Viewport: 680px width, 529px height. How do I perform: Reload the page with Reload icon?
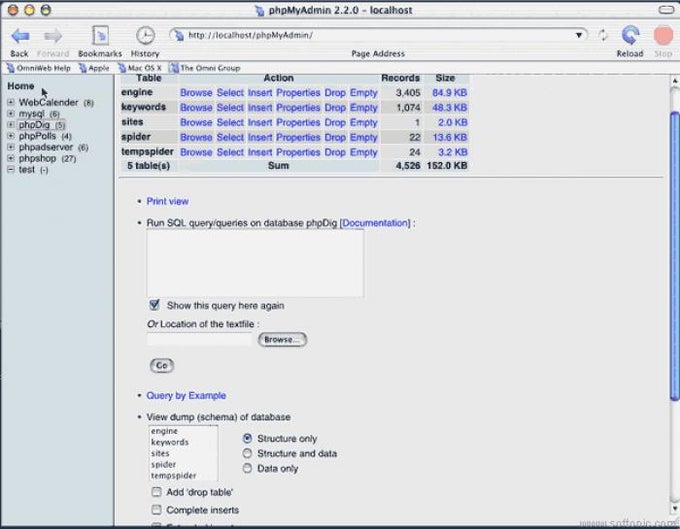630,36
